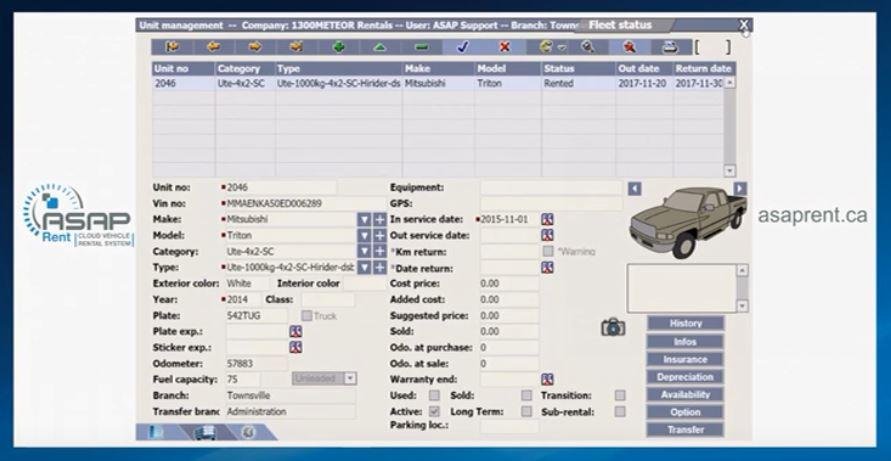Toggle the Truck checkbox
This screenshot has width=891, height=461.
tap(306, 315)
